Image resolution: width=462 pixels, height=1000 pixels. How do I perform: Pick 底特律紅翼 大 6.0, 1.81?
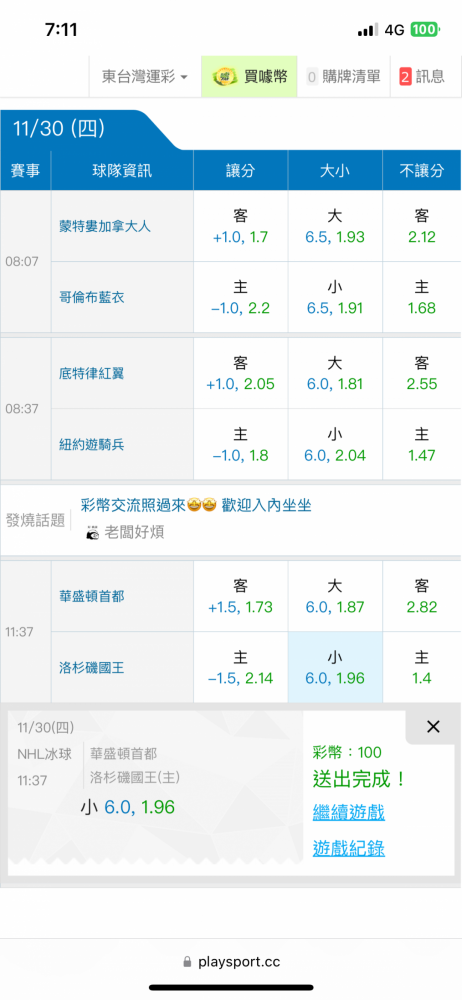tap(335, 373)
